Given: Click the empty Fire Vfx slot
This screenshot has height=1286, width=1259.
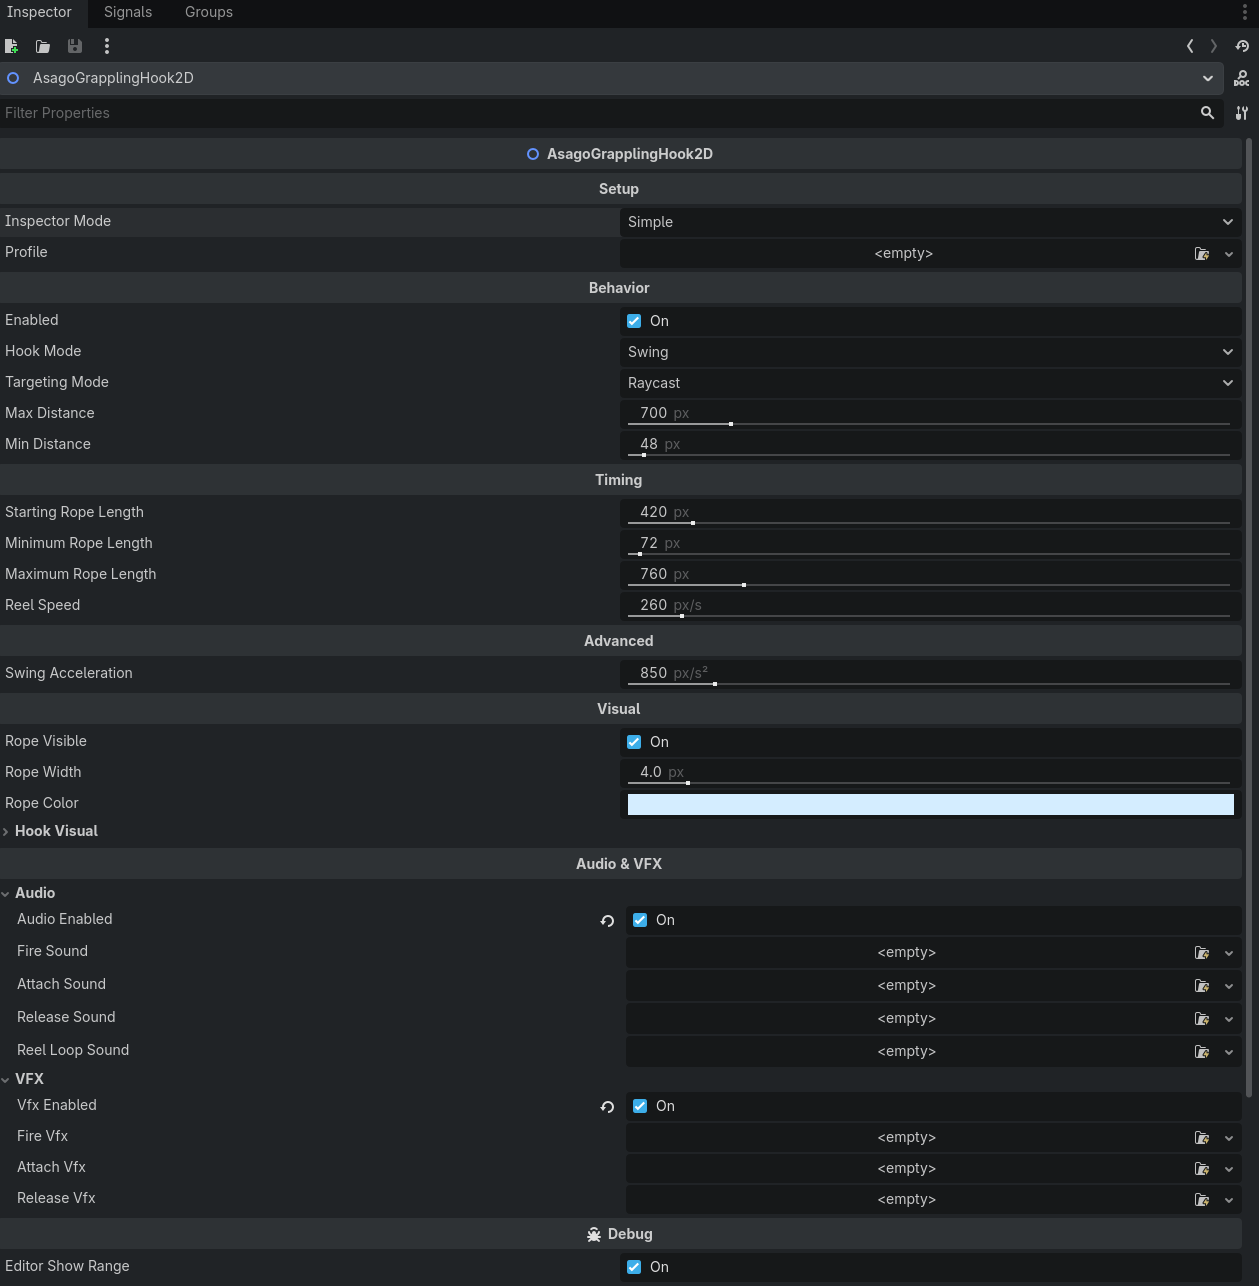Looking at the screenshot, I should pos(907,1138).
